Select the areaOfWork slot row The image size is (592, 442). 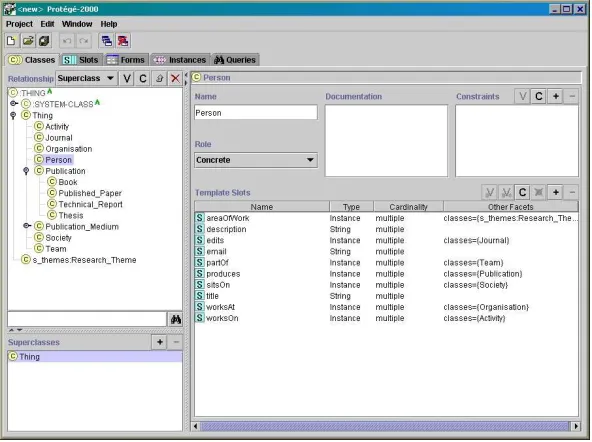coord(387,219)
